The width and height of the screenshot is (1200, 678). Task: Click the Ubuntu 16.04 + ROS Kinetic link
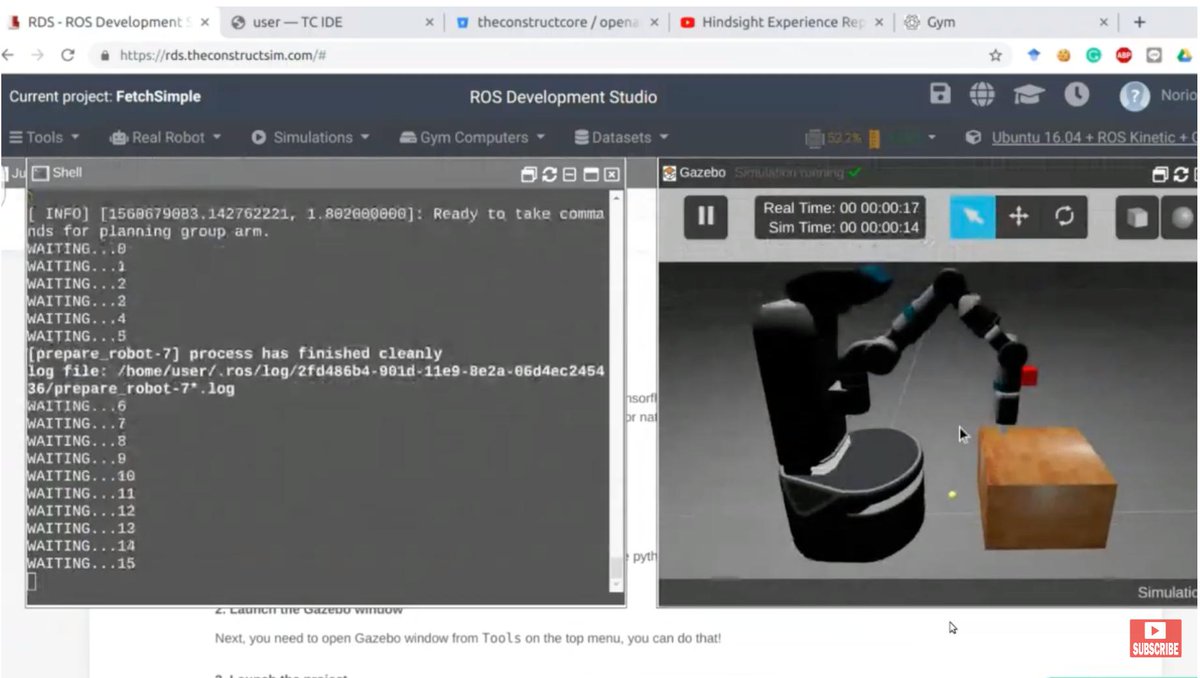[1093, 137]
